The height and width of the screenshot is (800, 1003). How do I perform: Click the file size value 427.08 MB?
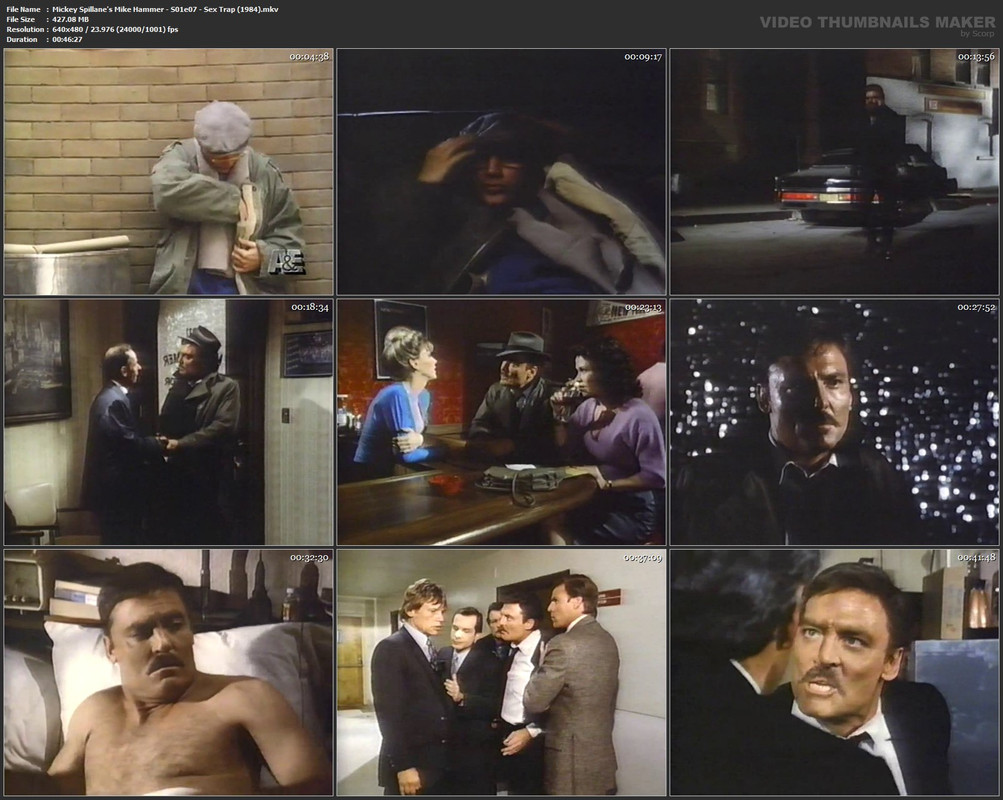click(x=70, y=19)
